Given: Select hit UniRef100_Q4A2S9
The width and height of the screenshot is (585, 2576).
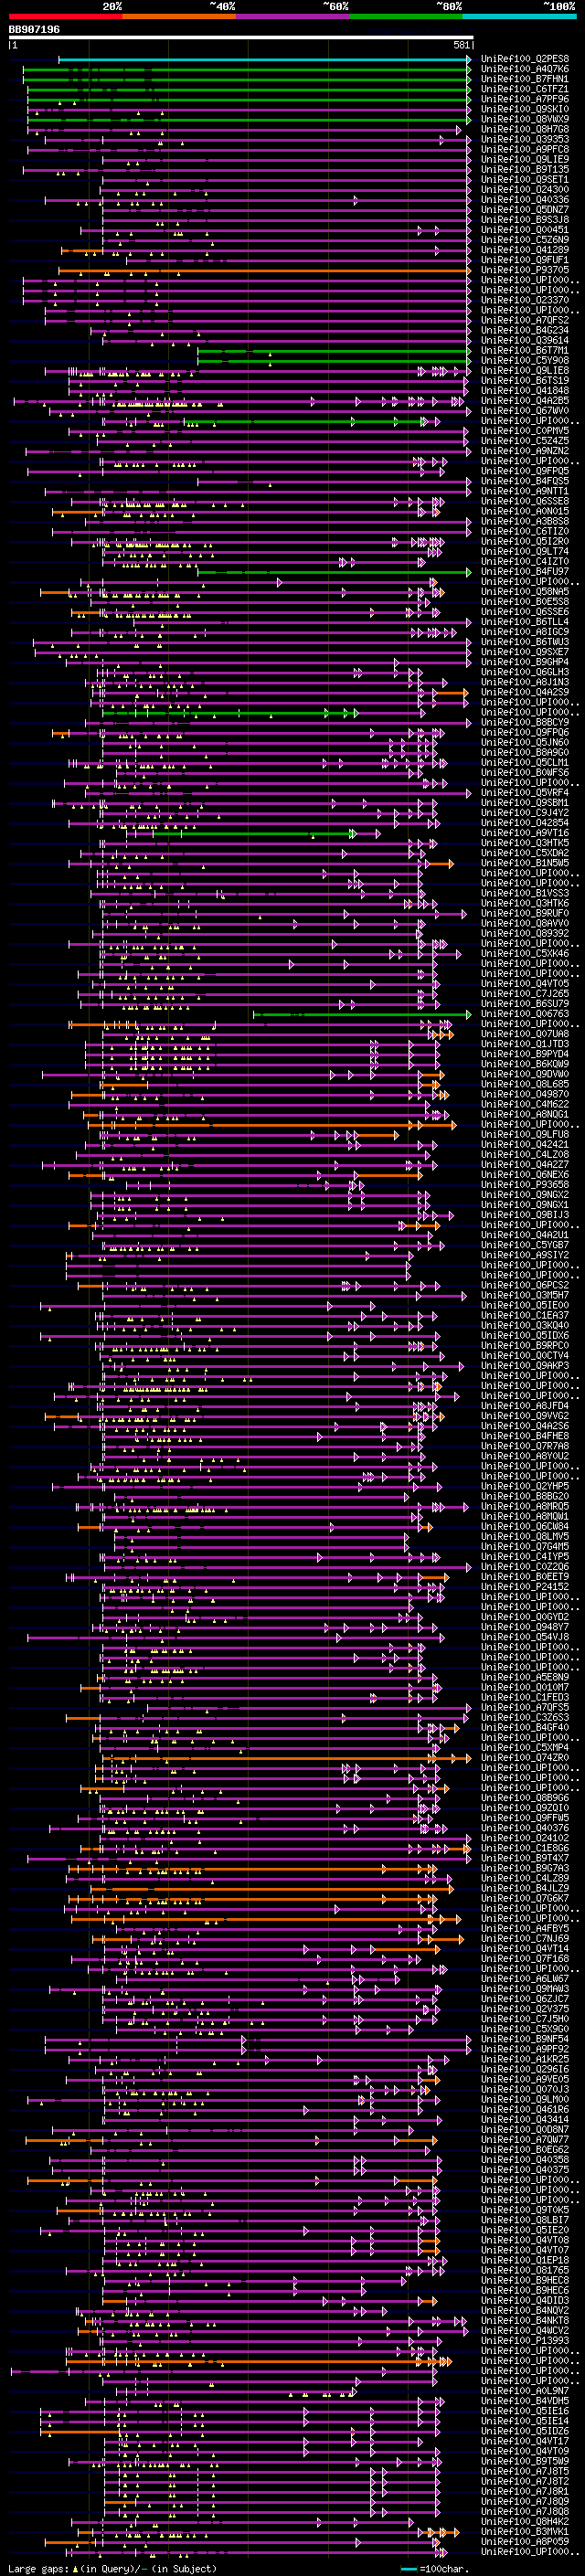Looking at the screenshot, I should click(x=524, y=691).
